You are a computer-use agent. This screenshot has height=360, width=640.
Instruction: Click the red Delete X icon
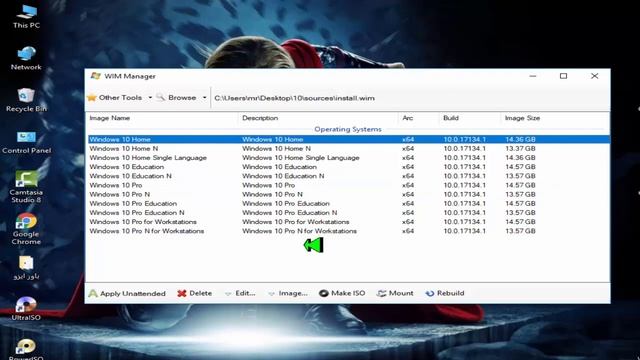[x=182, y=293]
